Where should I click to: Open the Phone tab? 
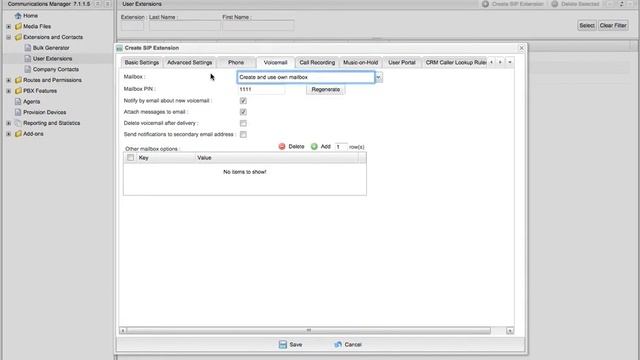(236, 62)
